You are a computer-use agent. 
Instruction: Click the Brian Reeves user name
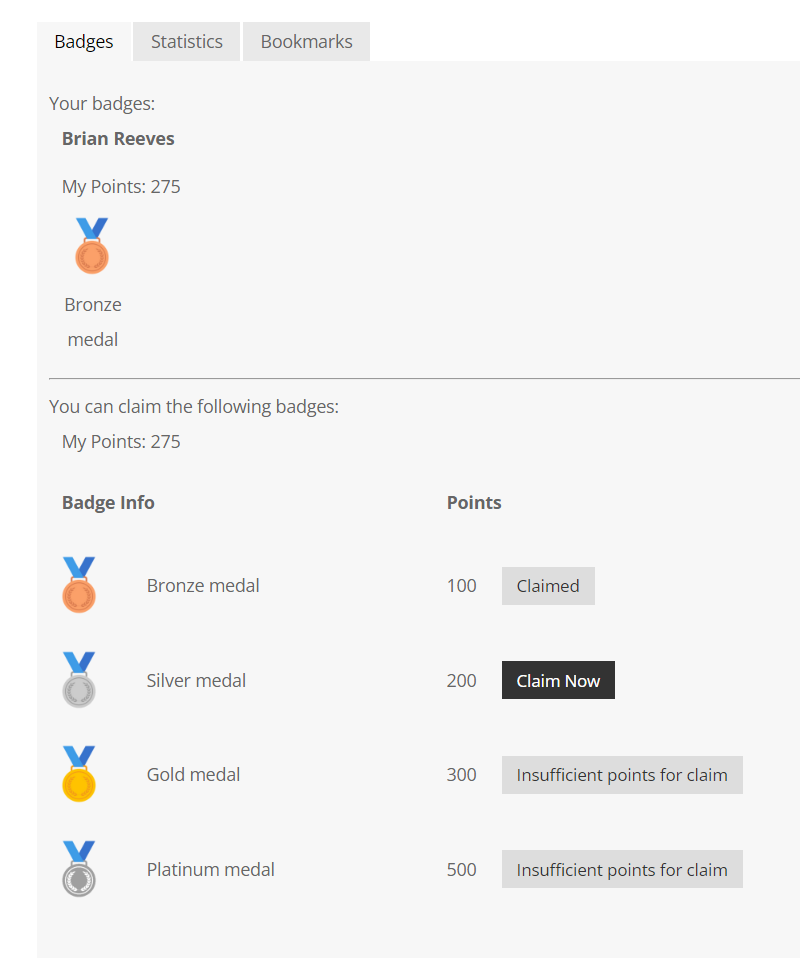tap(118, 139)
